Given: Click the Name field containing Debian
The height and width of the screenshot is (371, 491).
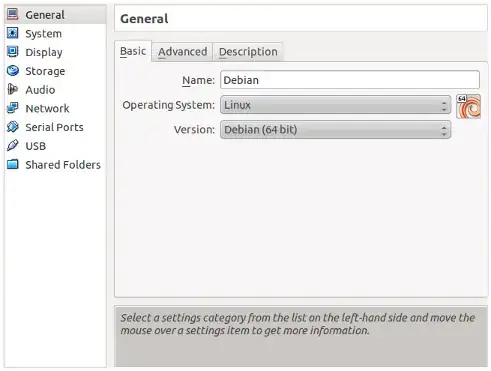Looking at the screenshot, I should tap(350, 80).
